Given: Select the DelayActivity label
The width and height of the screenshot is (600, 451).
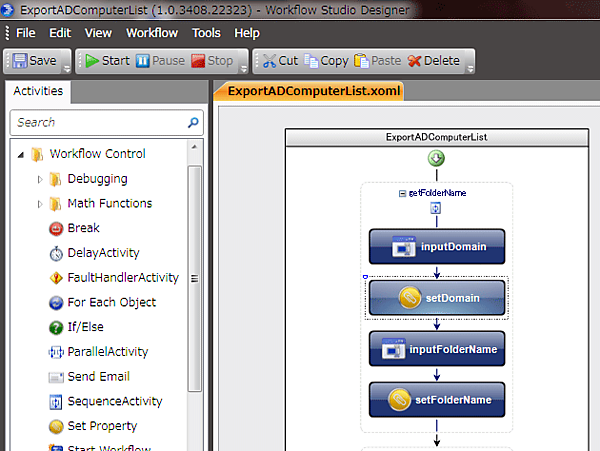Looking at the screenshot, I should pos(103,253).
